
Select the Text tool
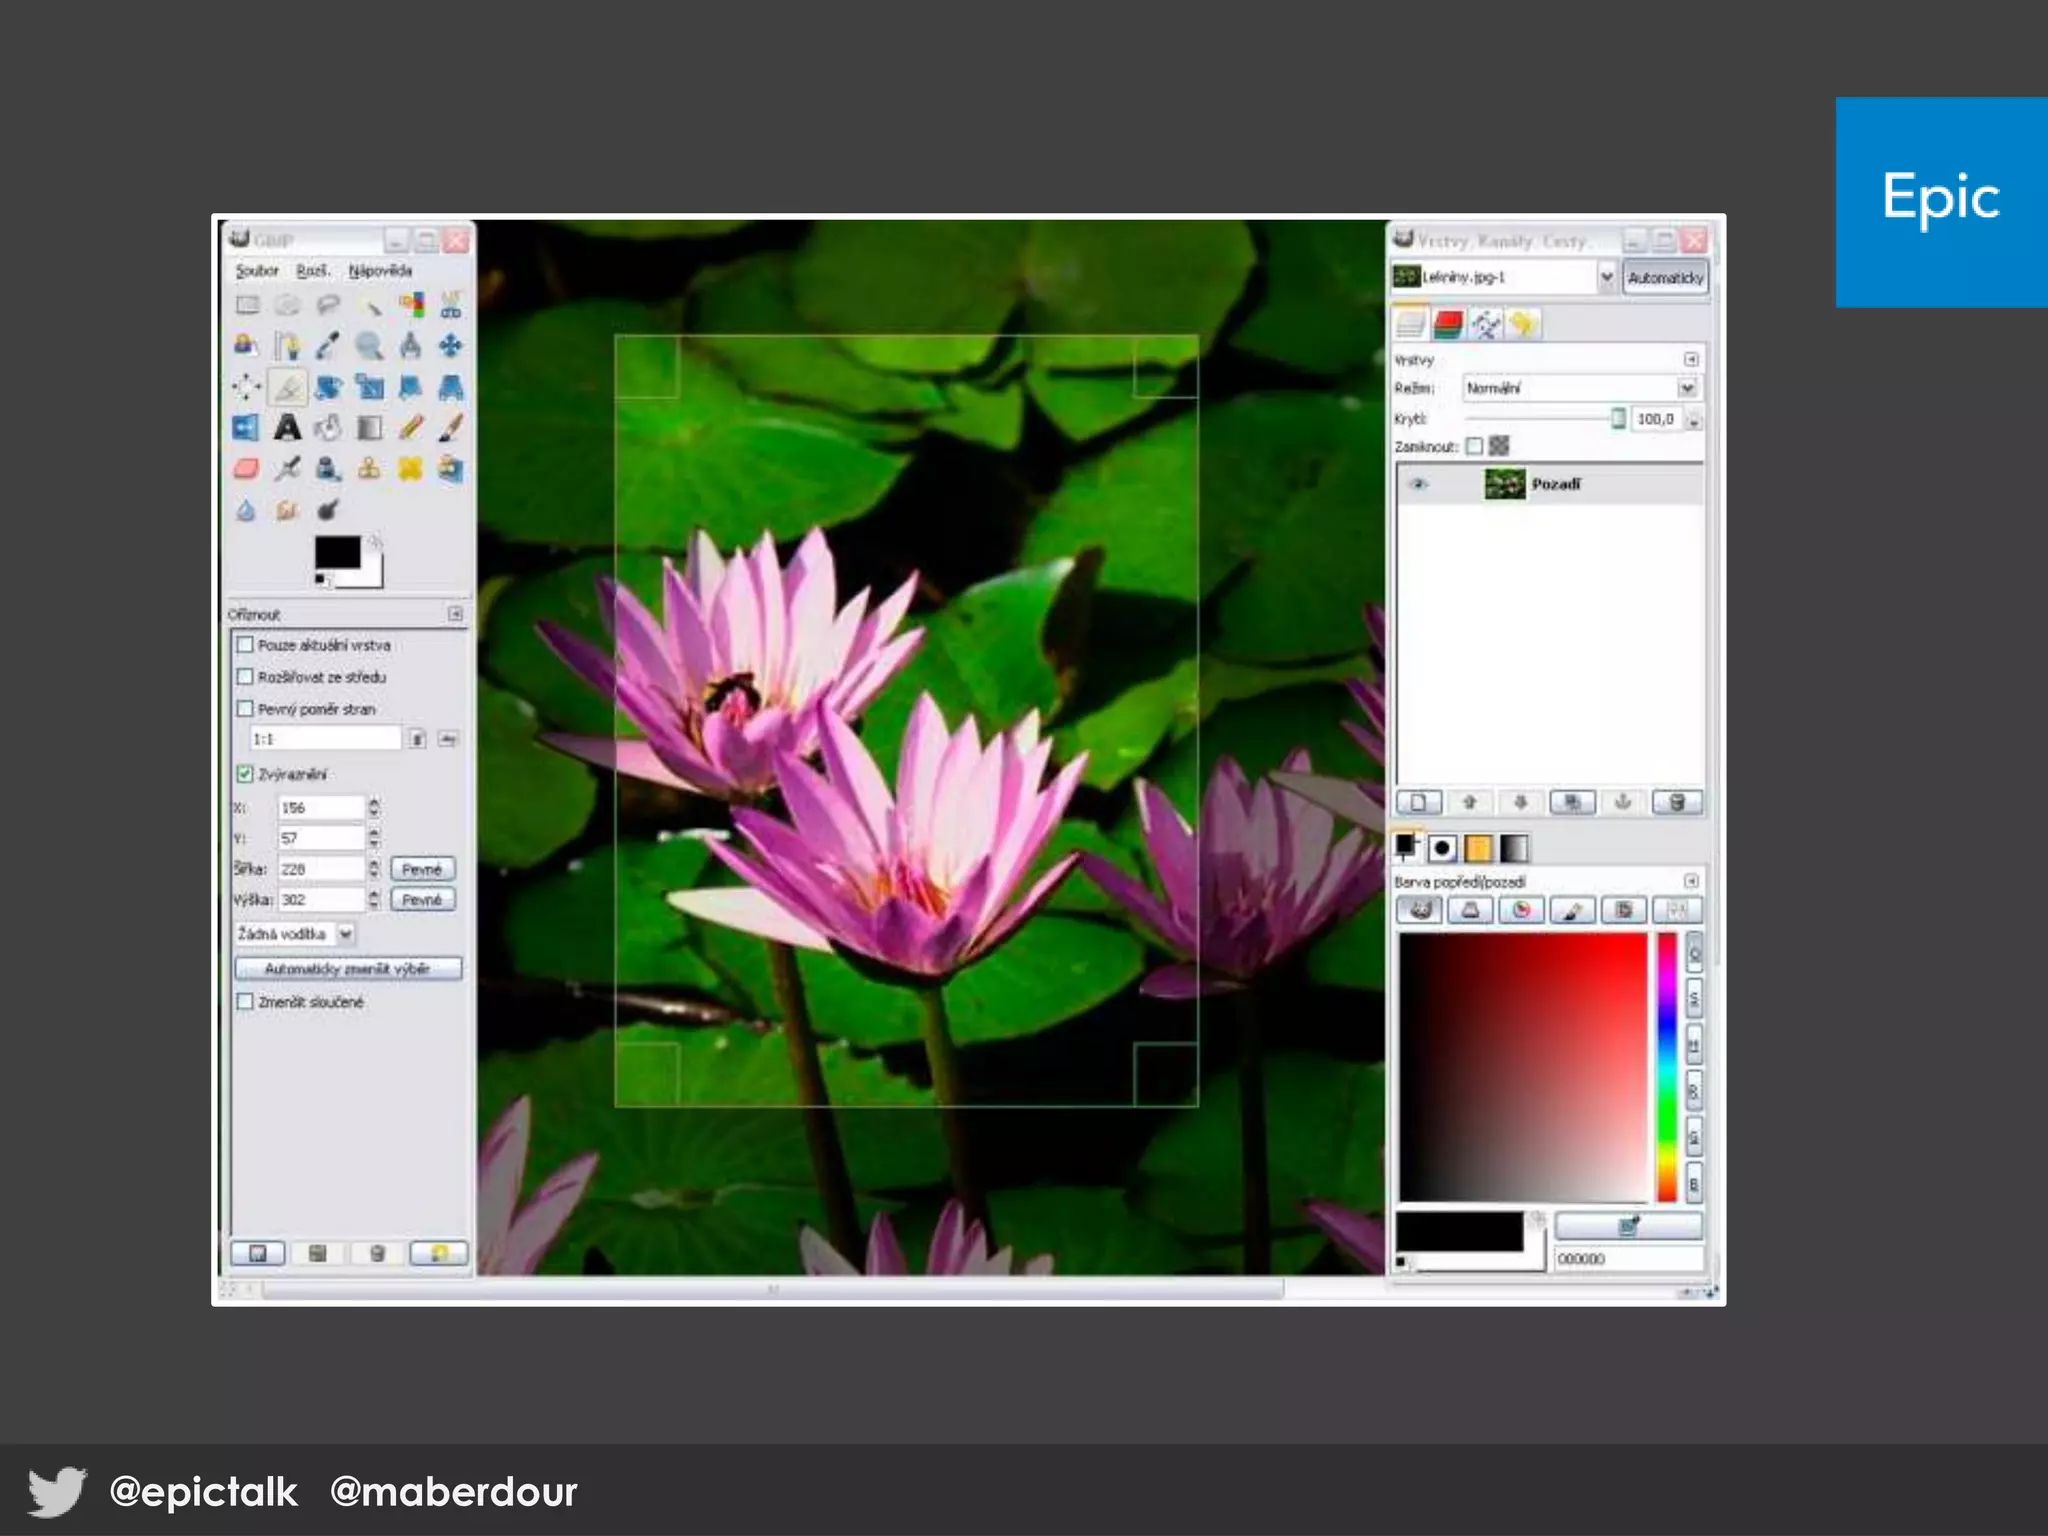[287, 428]
